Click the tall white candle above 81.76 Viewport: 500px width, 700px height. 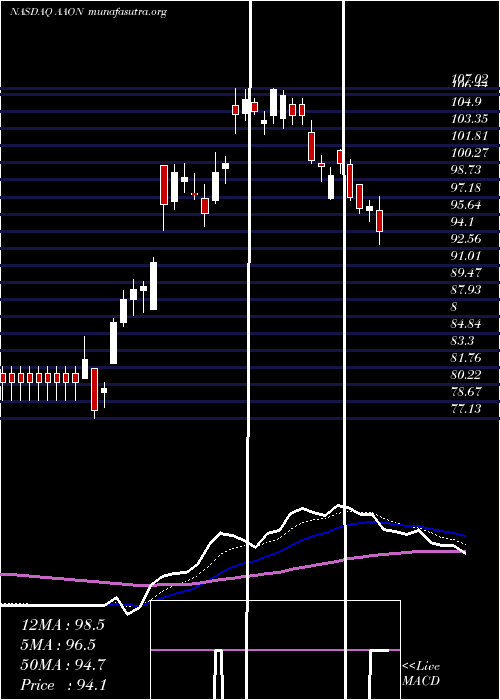point(113,343)
